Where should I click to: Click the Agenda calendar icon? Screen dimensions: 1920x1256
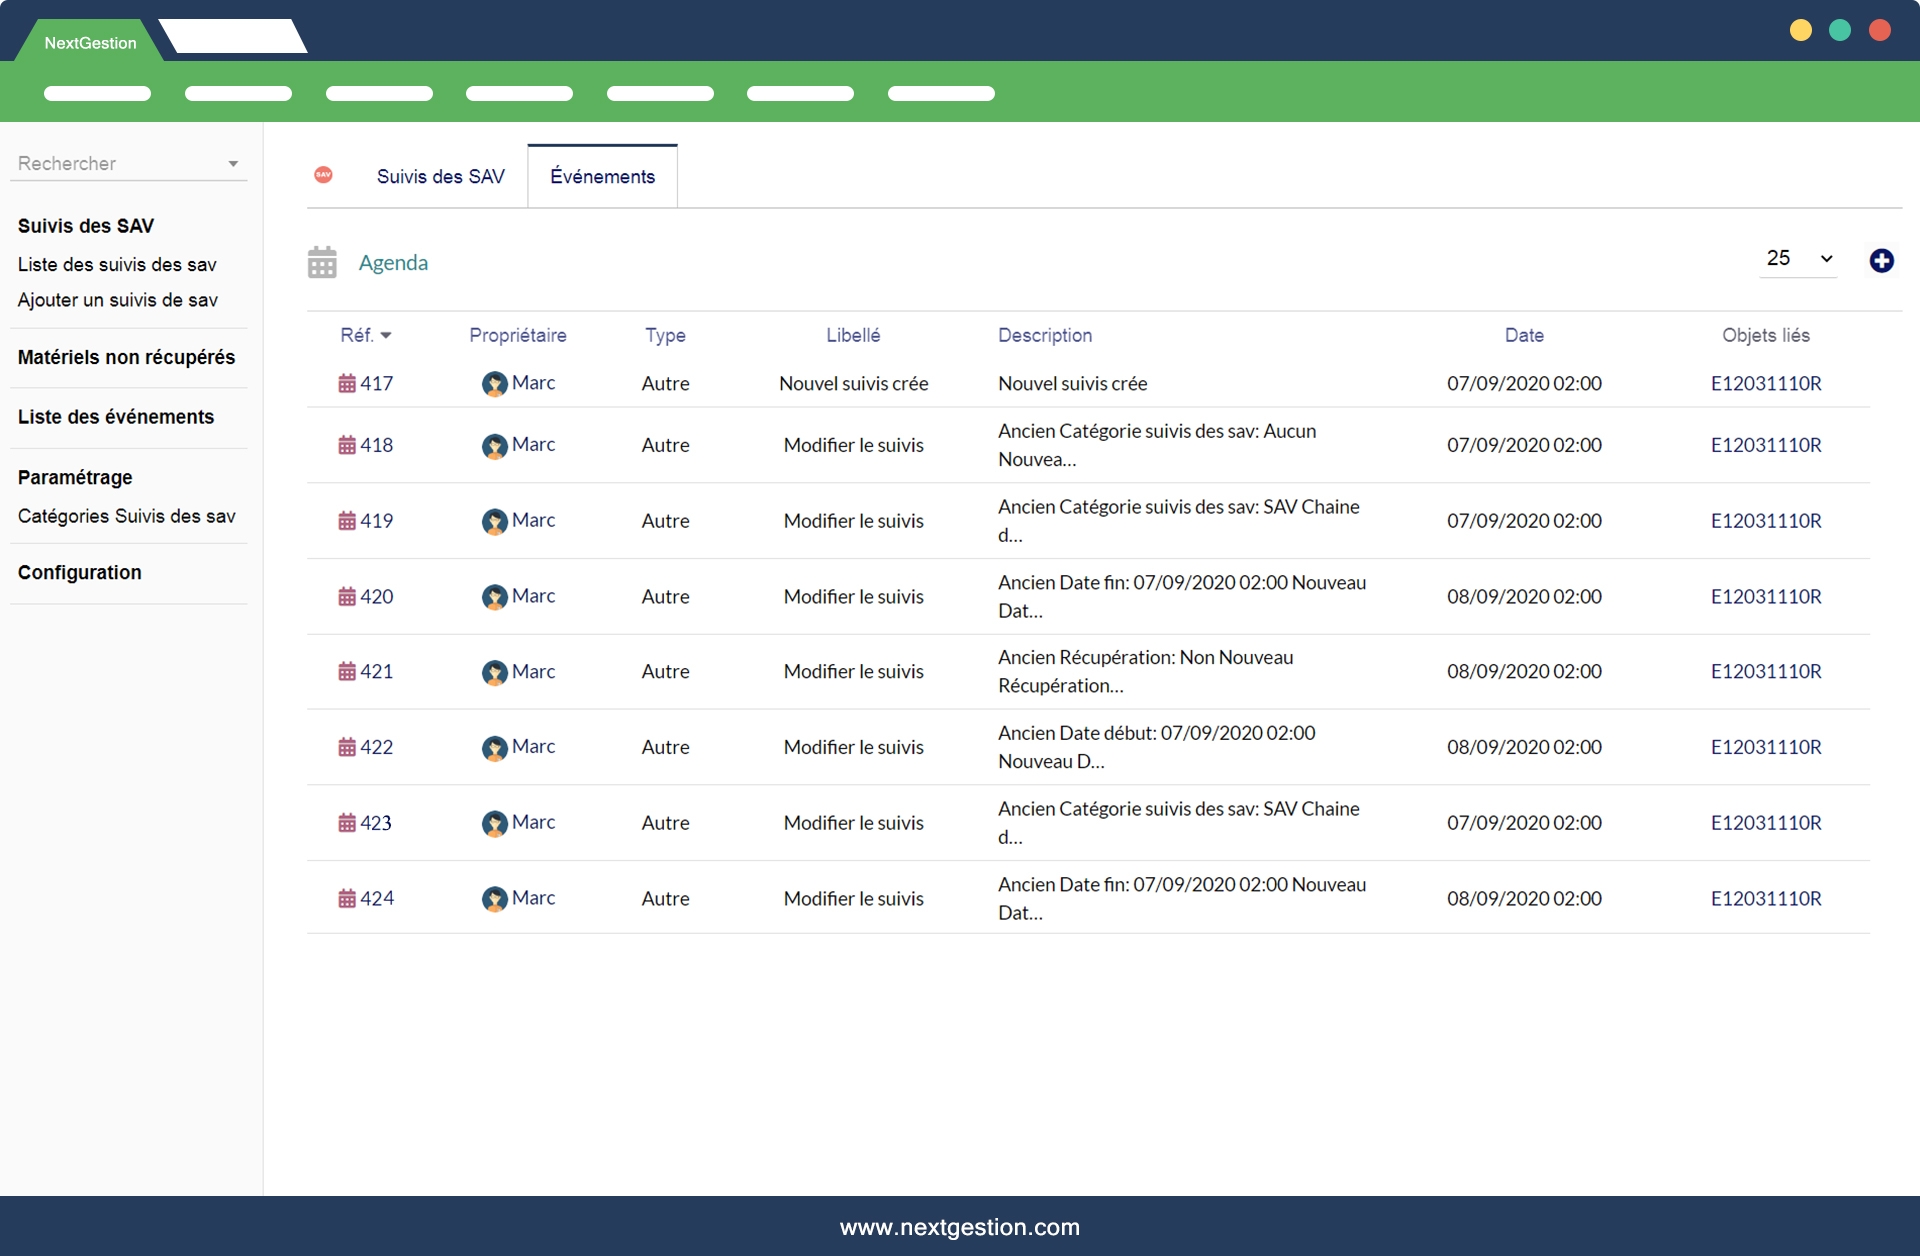[322, 262]
